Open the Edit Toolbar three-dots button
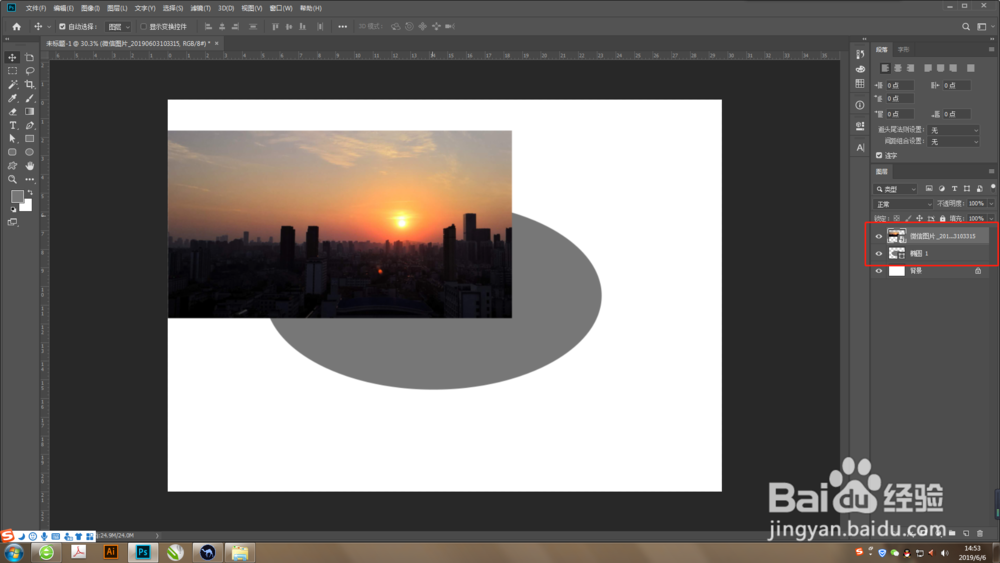Viewport: 1000px width, 563px height. point(29,179)
